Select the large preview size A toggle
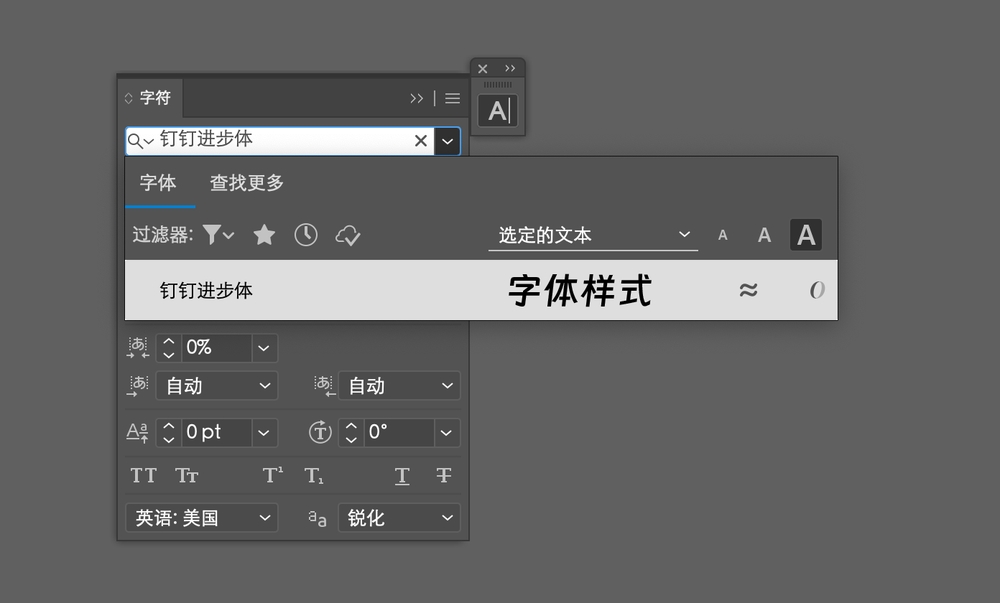1000x603 pixels. (806, 235)
